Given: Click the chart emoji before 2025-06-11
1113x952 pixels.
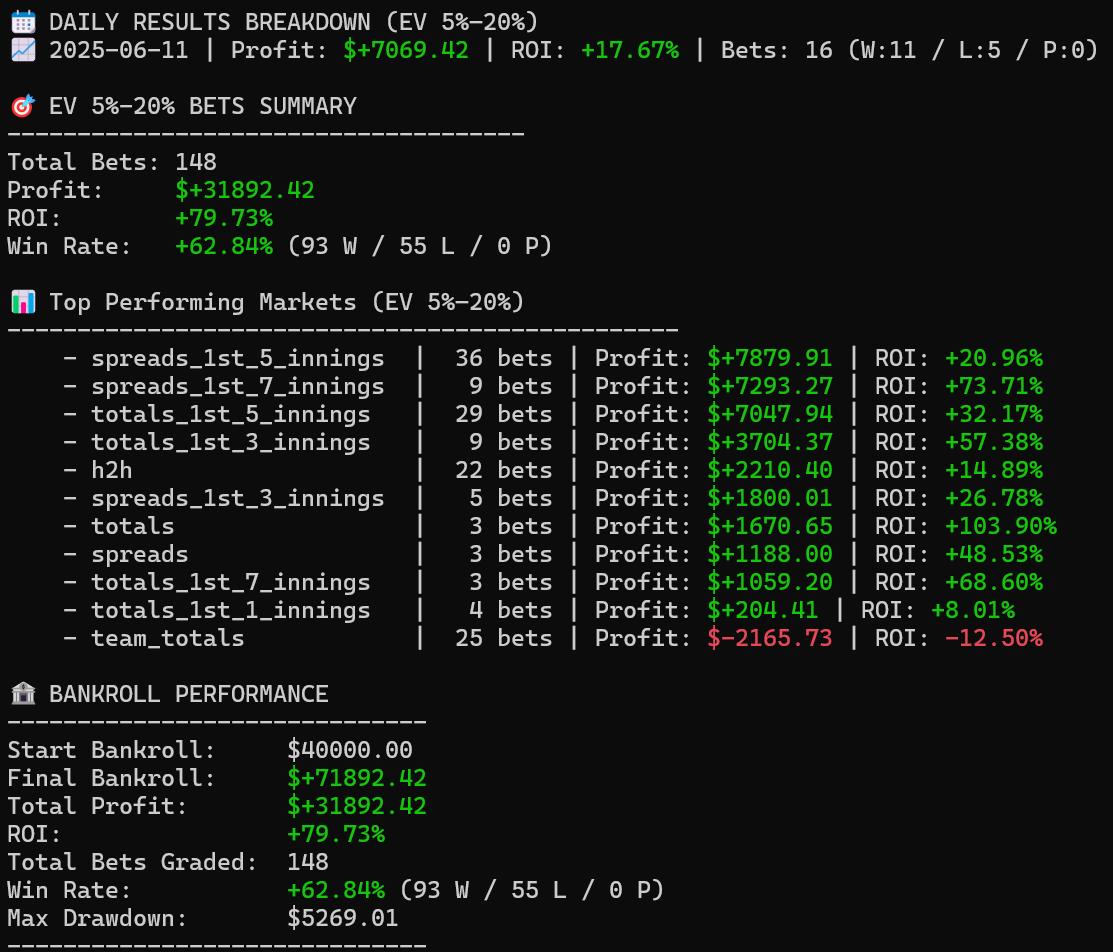Looking at the screenshot, I should [23, 50].
